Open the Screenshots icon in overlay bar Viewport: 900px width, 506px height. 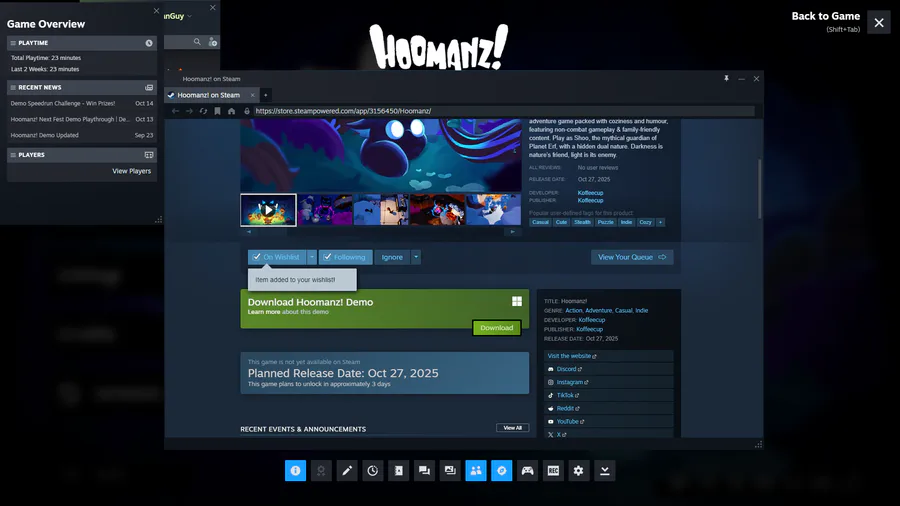(x=450, y=470)
